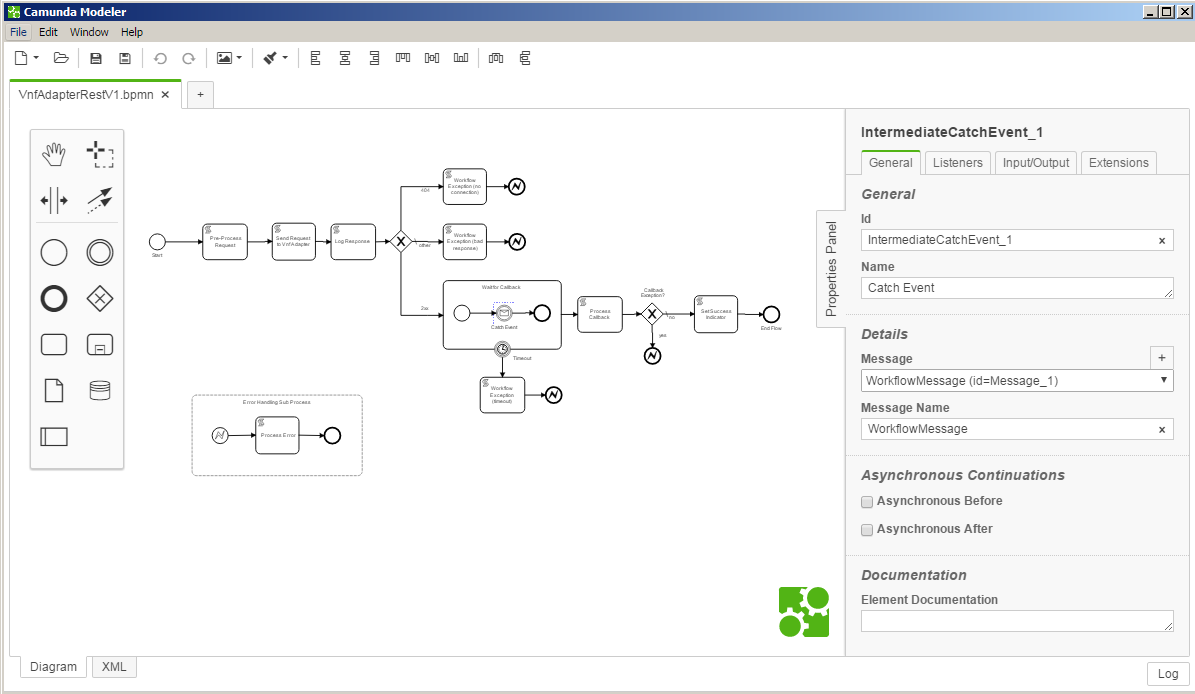Clear the Id field value

[x=1162, y=241]
